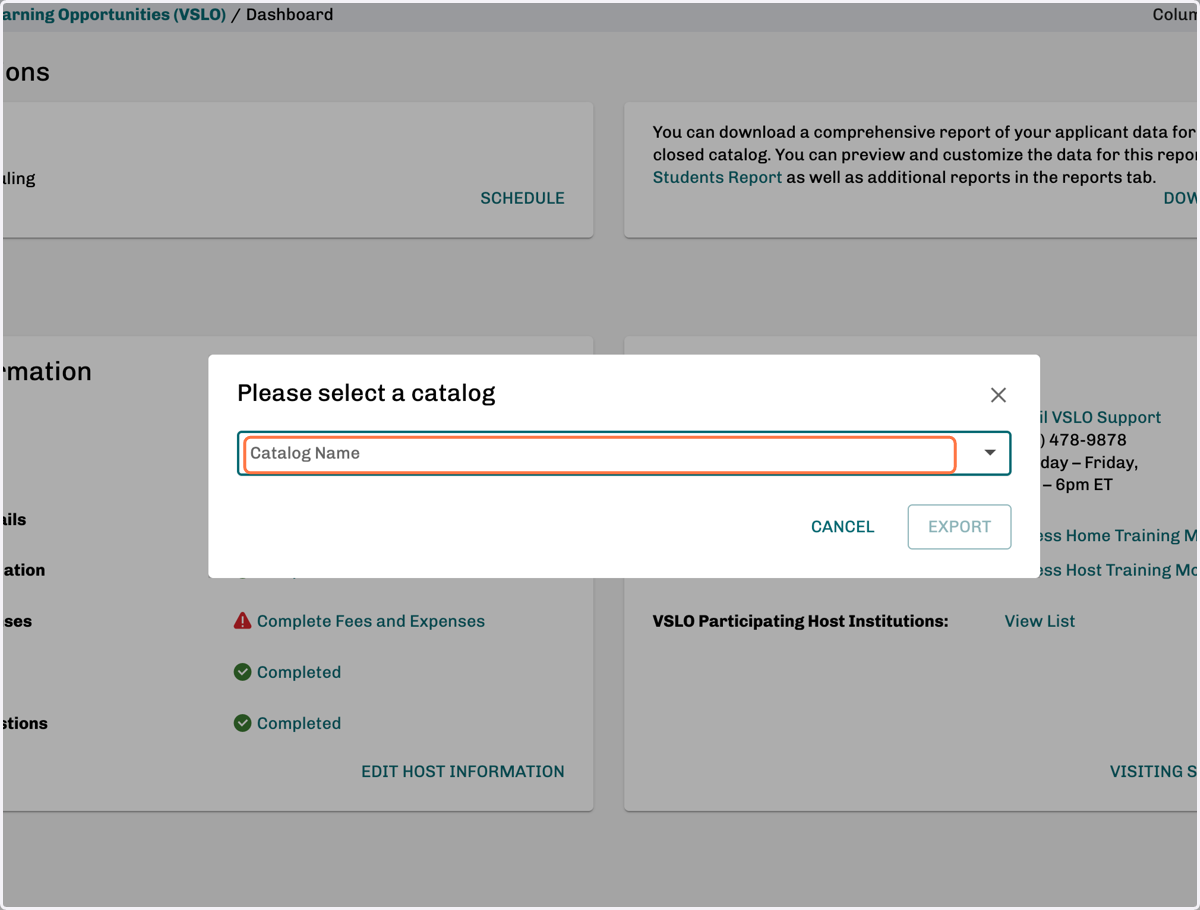Click the Cancel button

[843, 527]
